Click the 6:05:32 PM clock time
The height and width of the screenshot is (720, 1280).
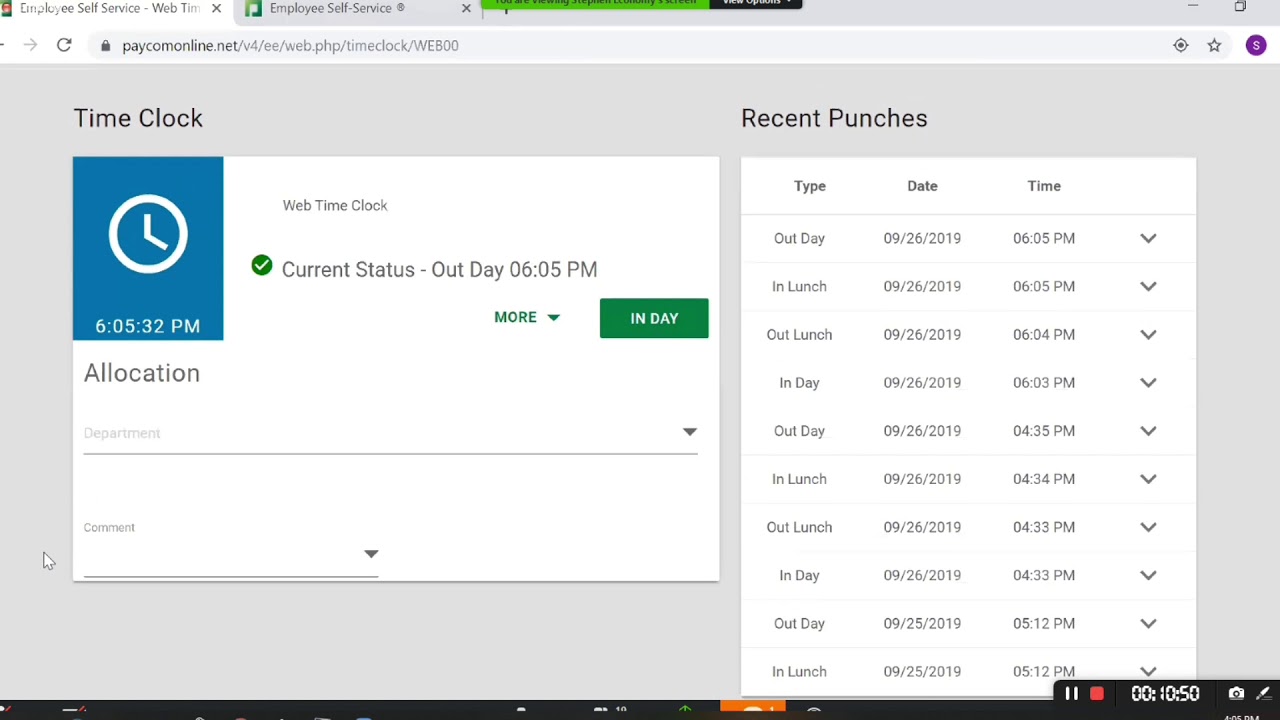pyautogui.click(x=148, y=326)
